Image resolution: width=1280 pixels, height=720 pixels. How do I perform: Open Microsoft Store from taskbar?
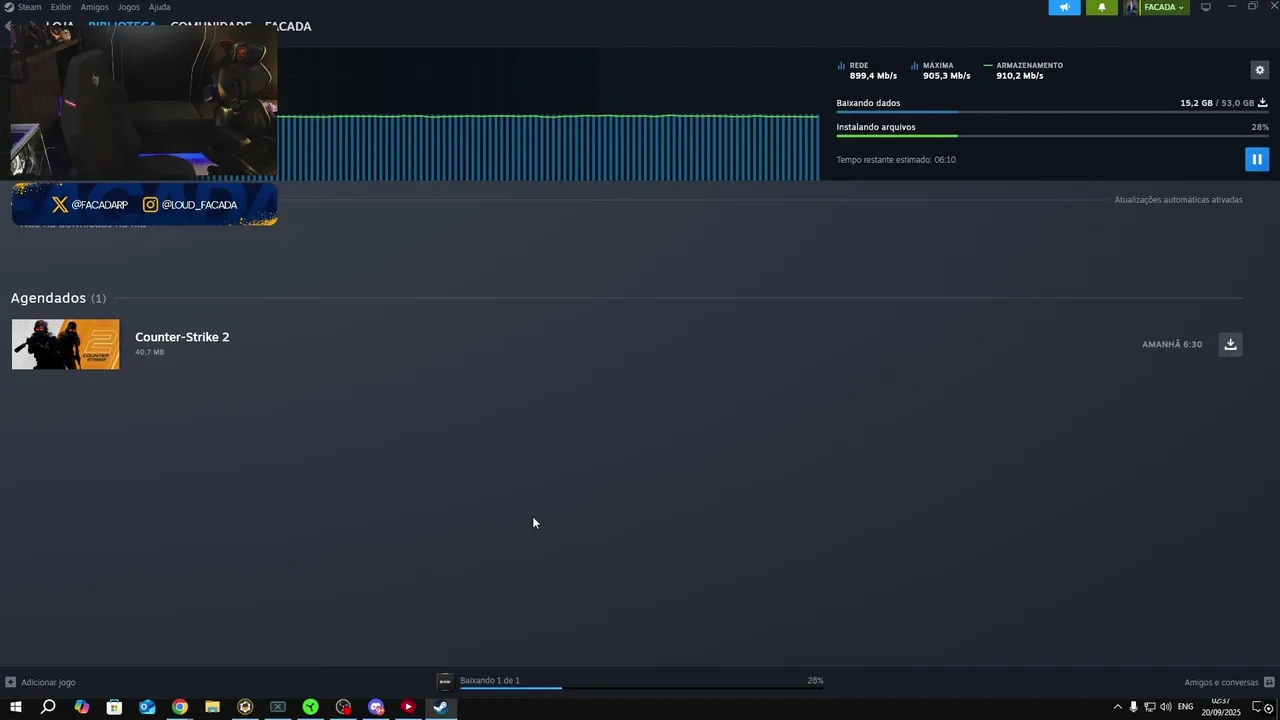click(114, 707)
